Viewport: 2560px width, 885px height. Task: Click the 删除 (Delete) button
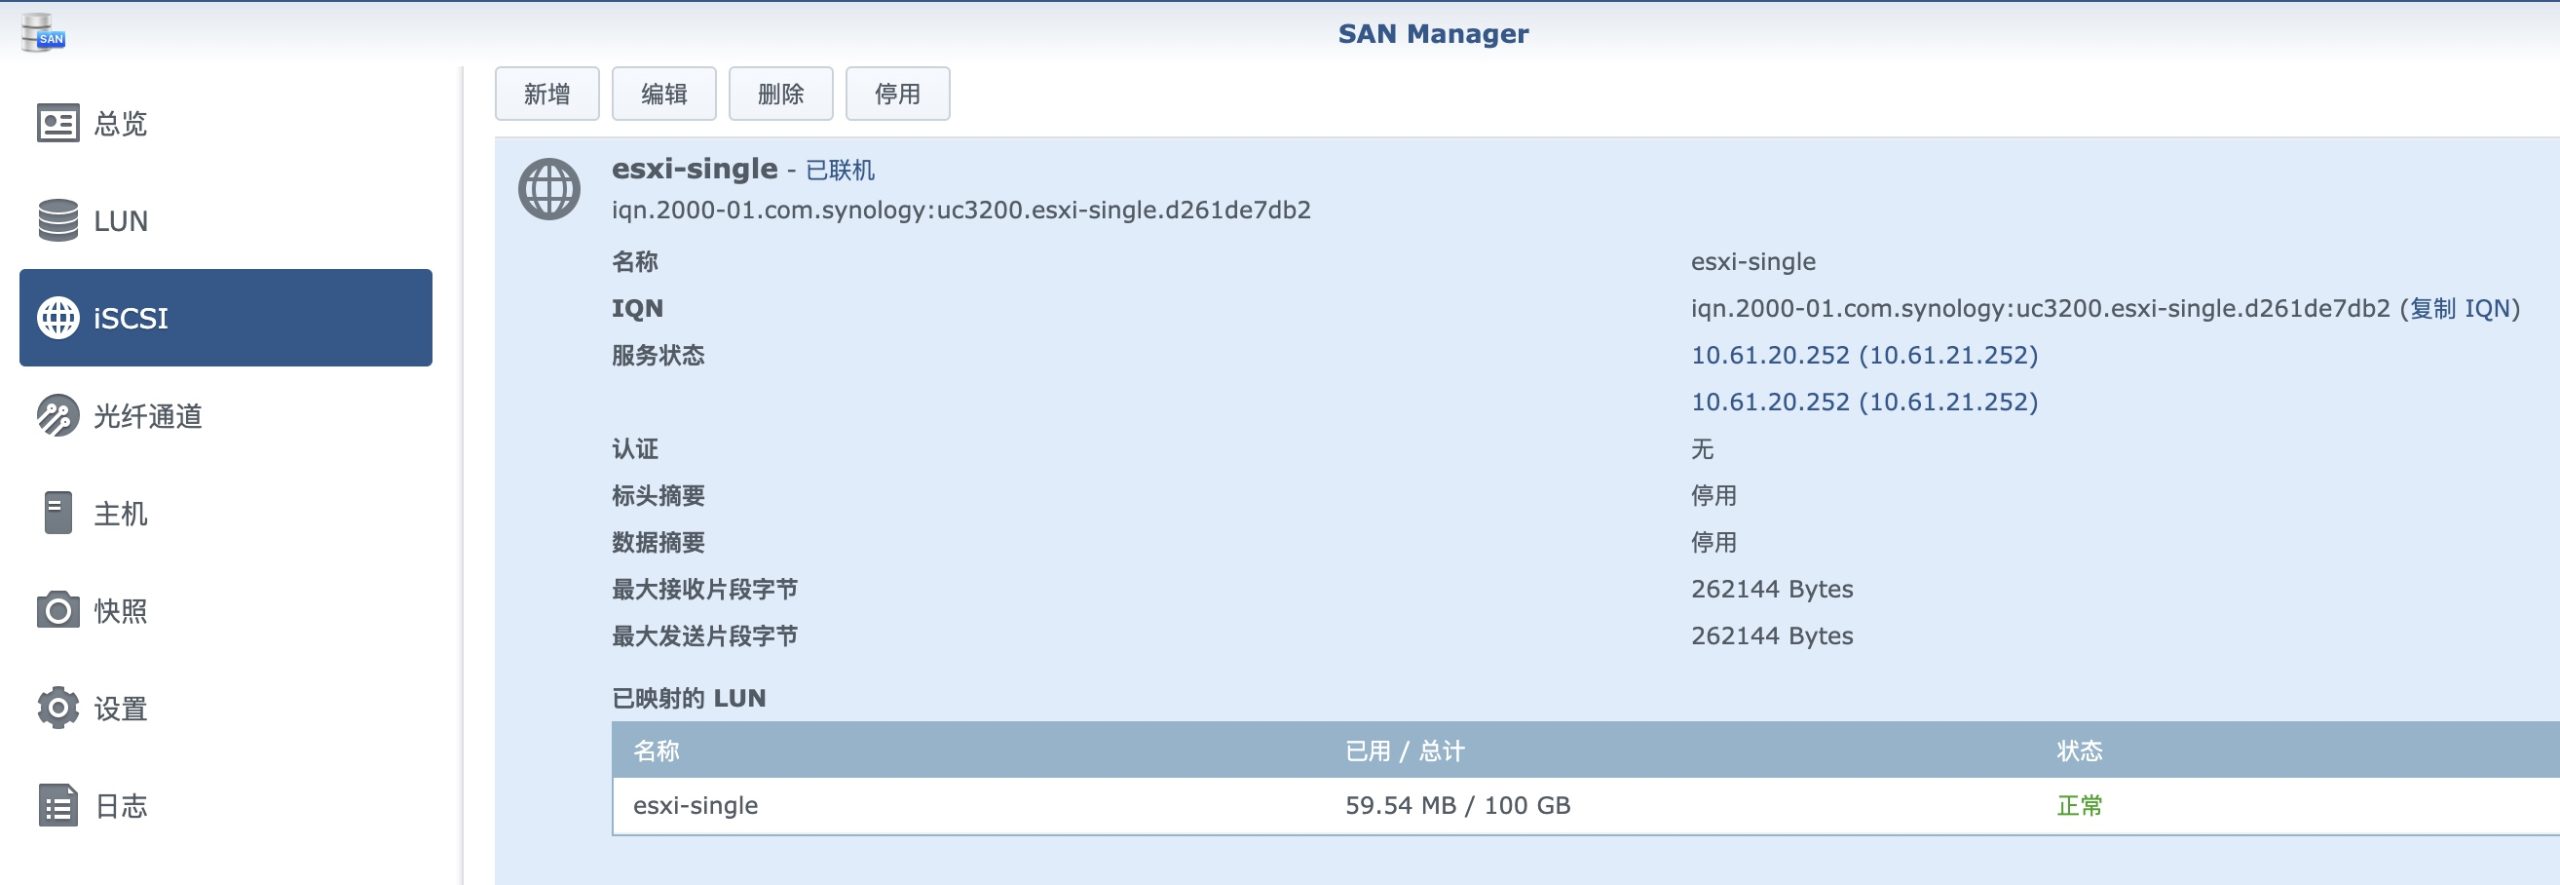pyautogui.click(x=781, y=94)
